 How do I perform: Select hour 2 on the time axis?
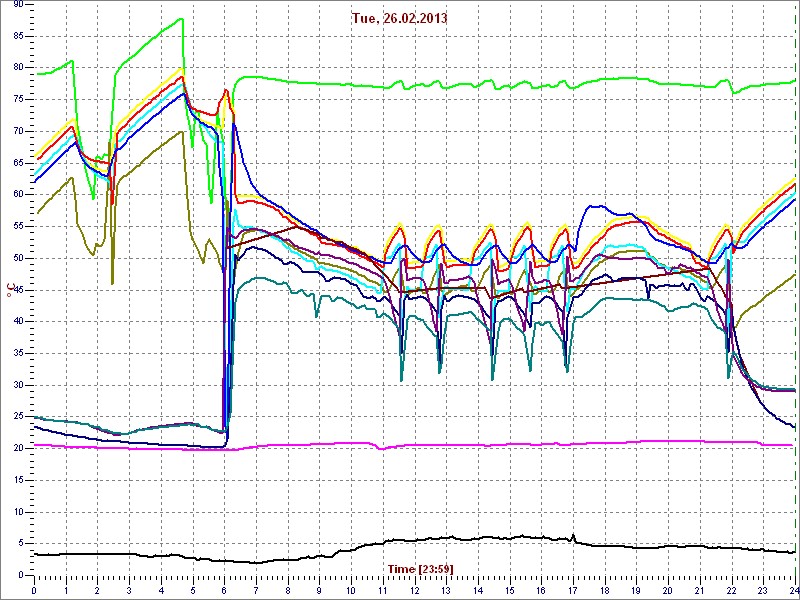coord(97,590)
